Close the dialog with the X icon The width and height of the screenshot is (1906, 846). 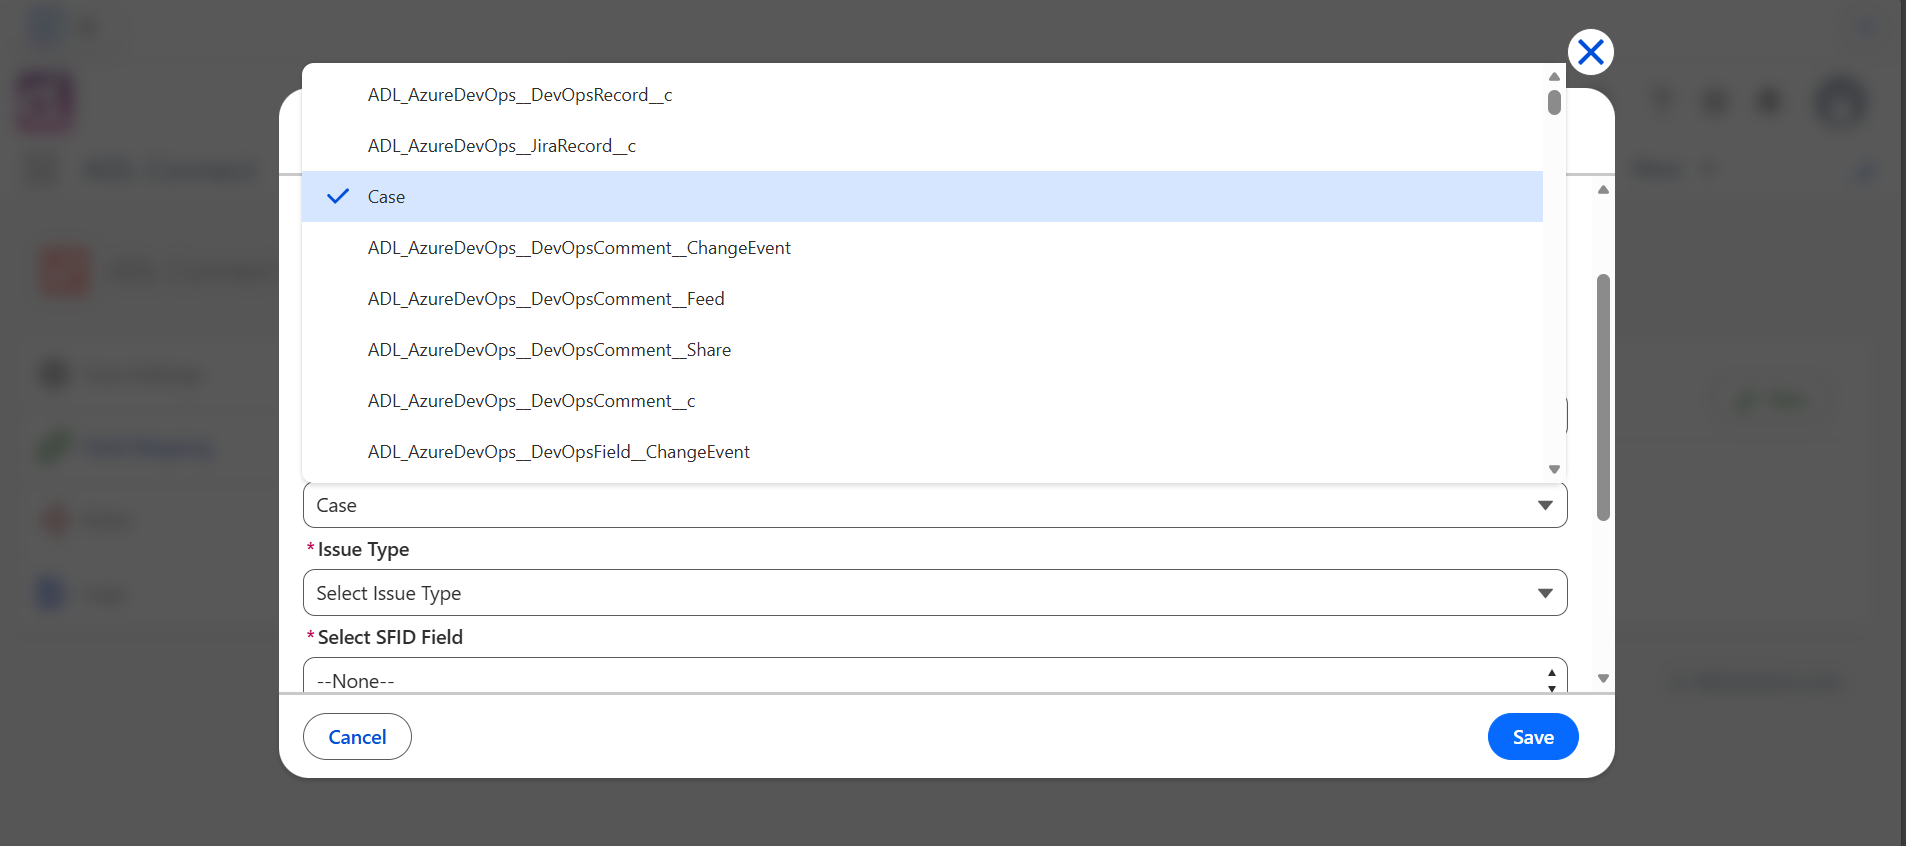pyautogui.click(x=1591, y=52)
